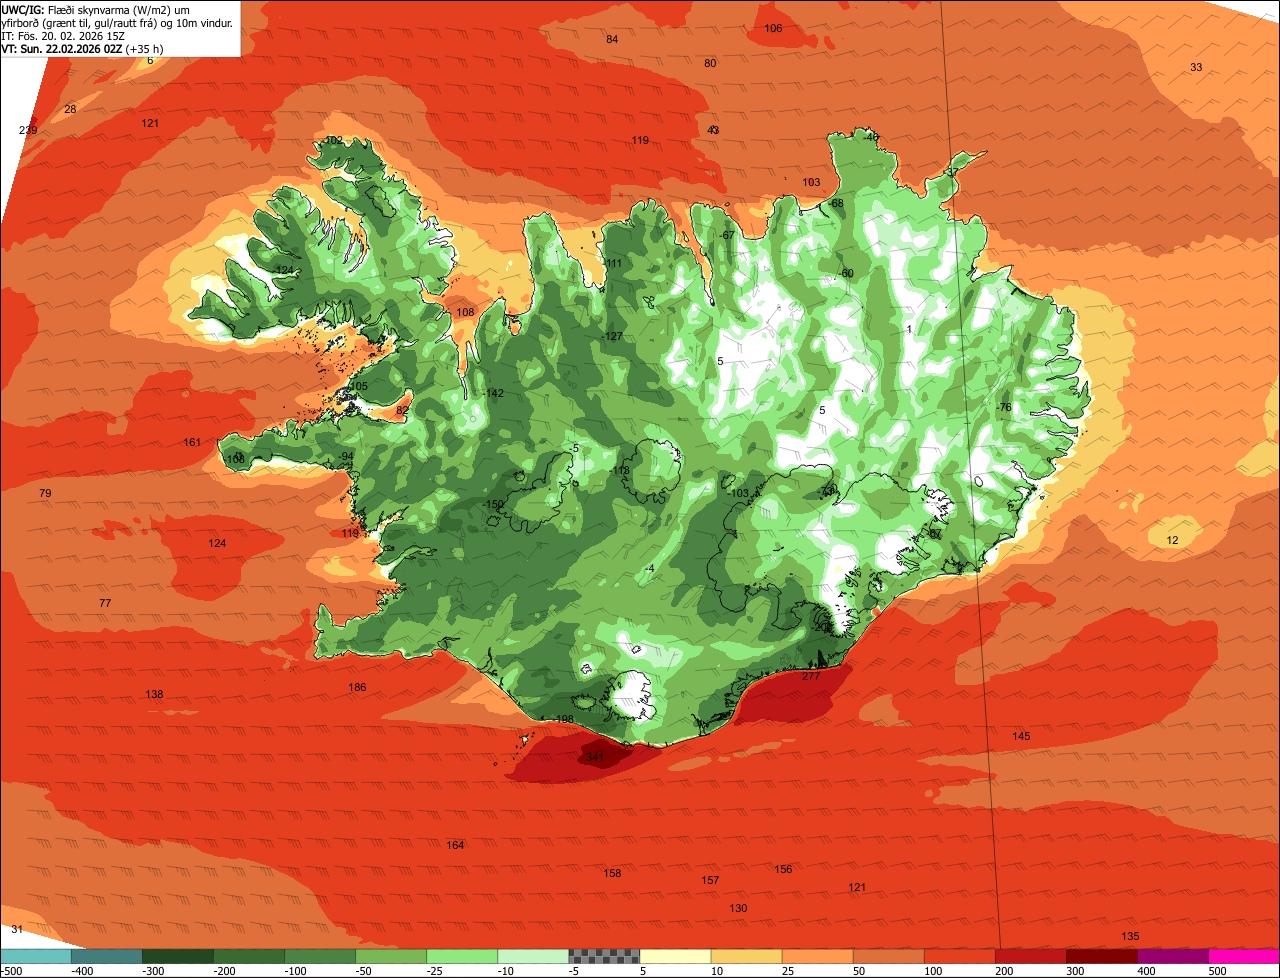1280x978 pixels.
Task: Click the -68 value on the northeast coast
Action: point(835,204)
